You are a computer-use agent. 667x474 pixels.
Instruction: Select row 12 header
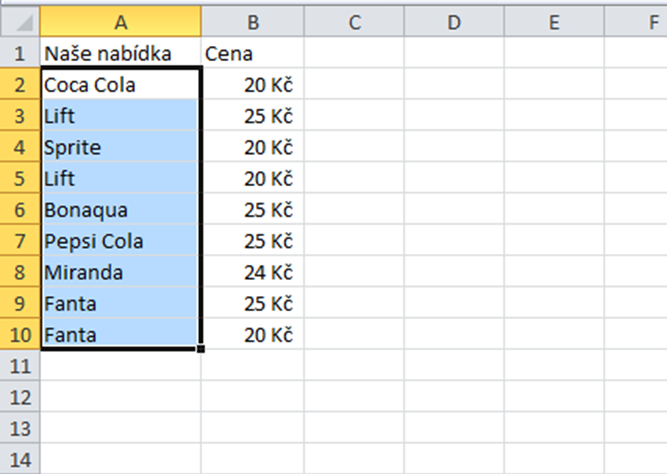click(20, 397)
